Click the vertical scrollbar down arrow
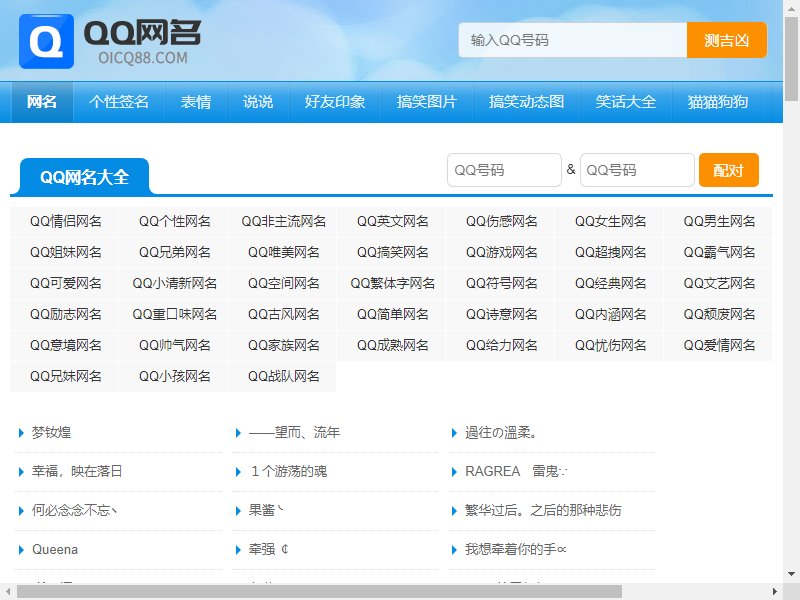Viewport: 800px width, 600px height. click(792, 574)
